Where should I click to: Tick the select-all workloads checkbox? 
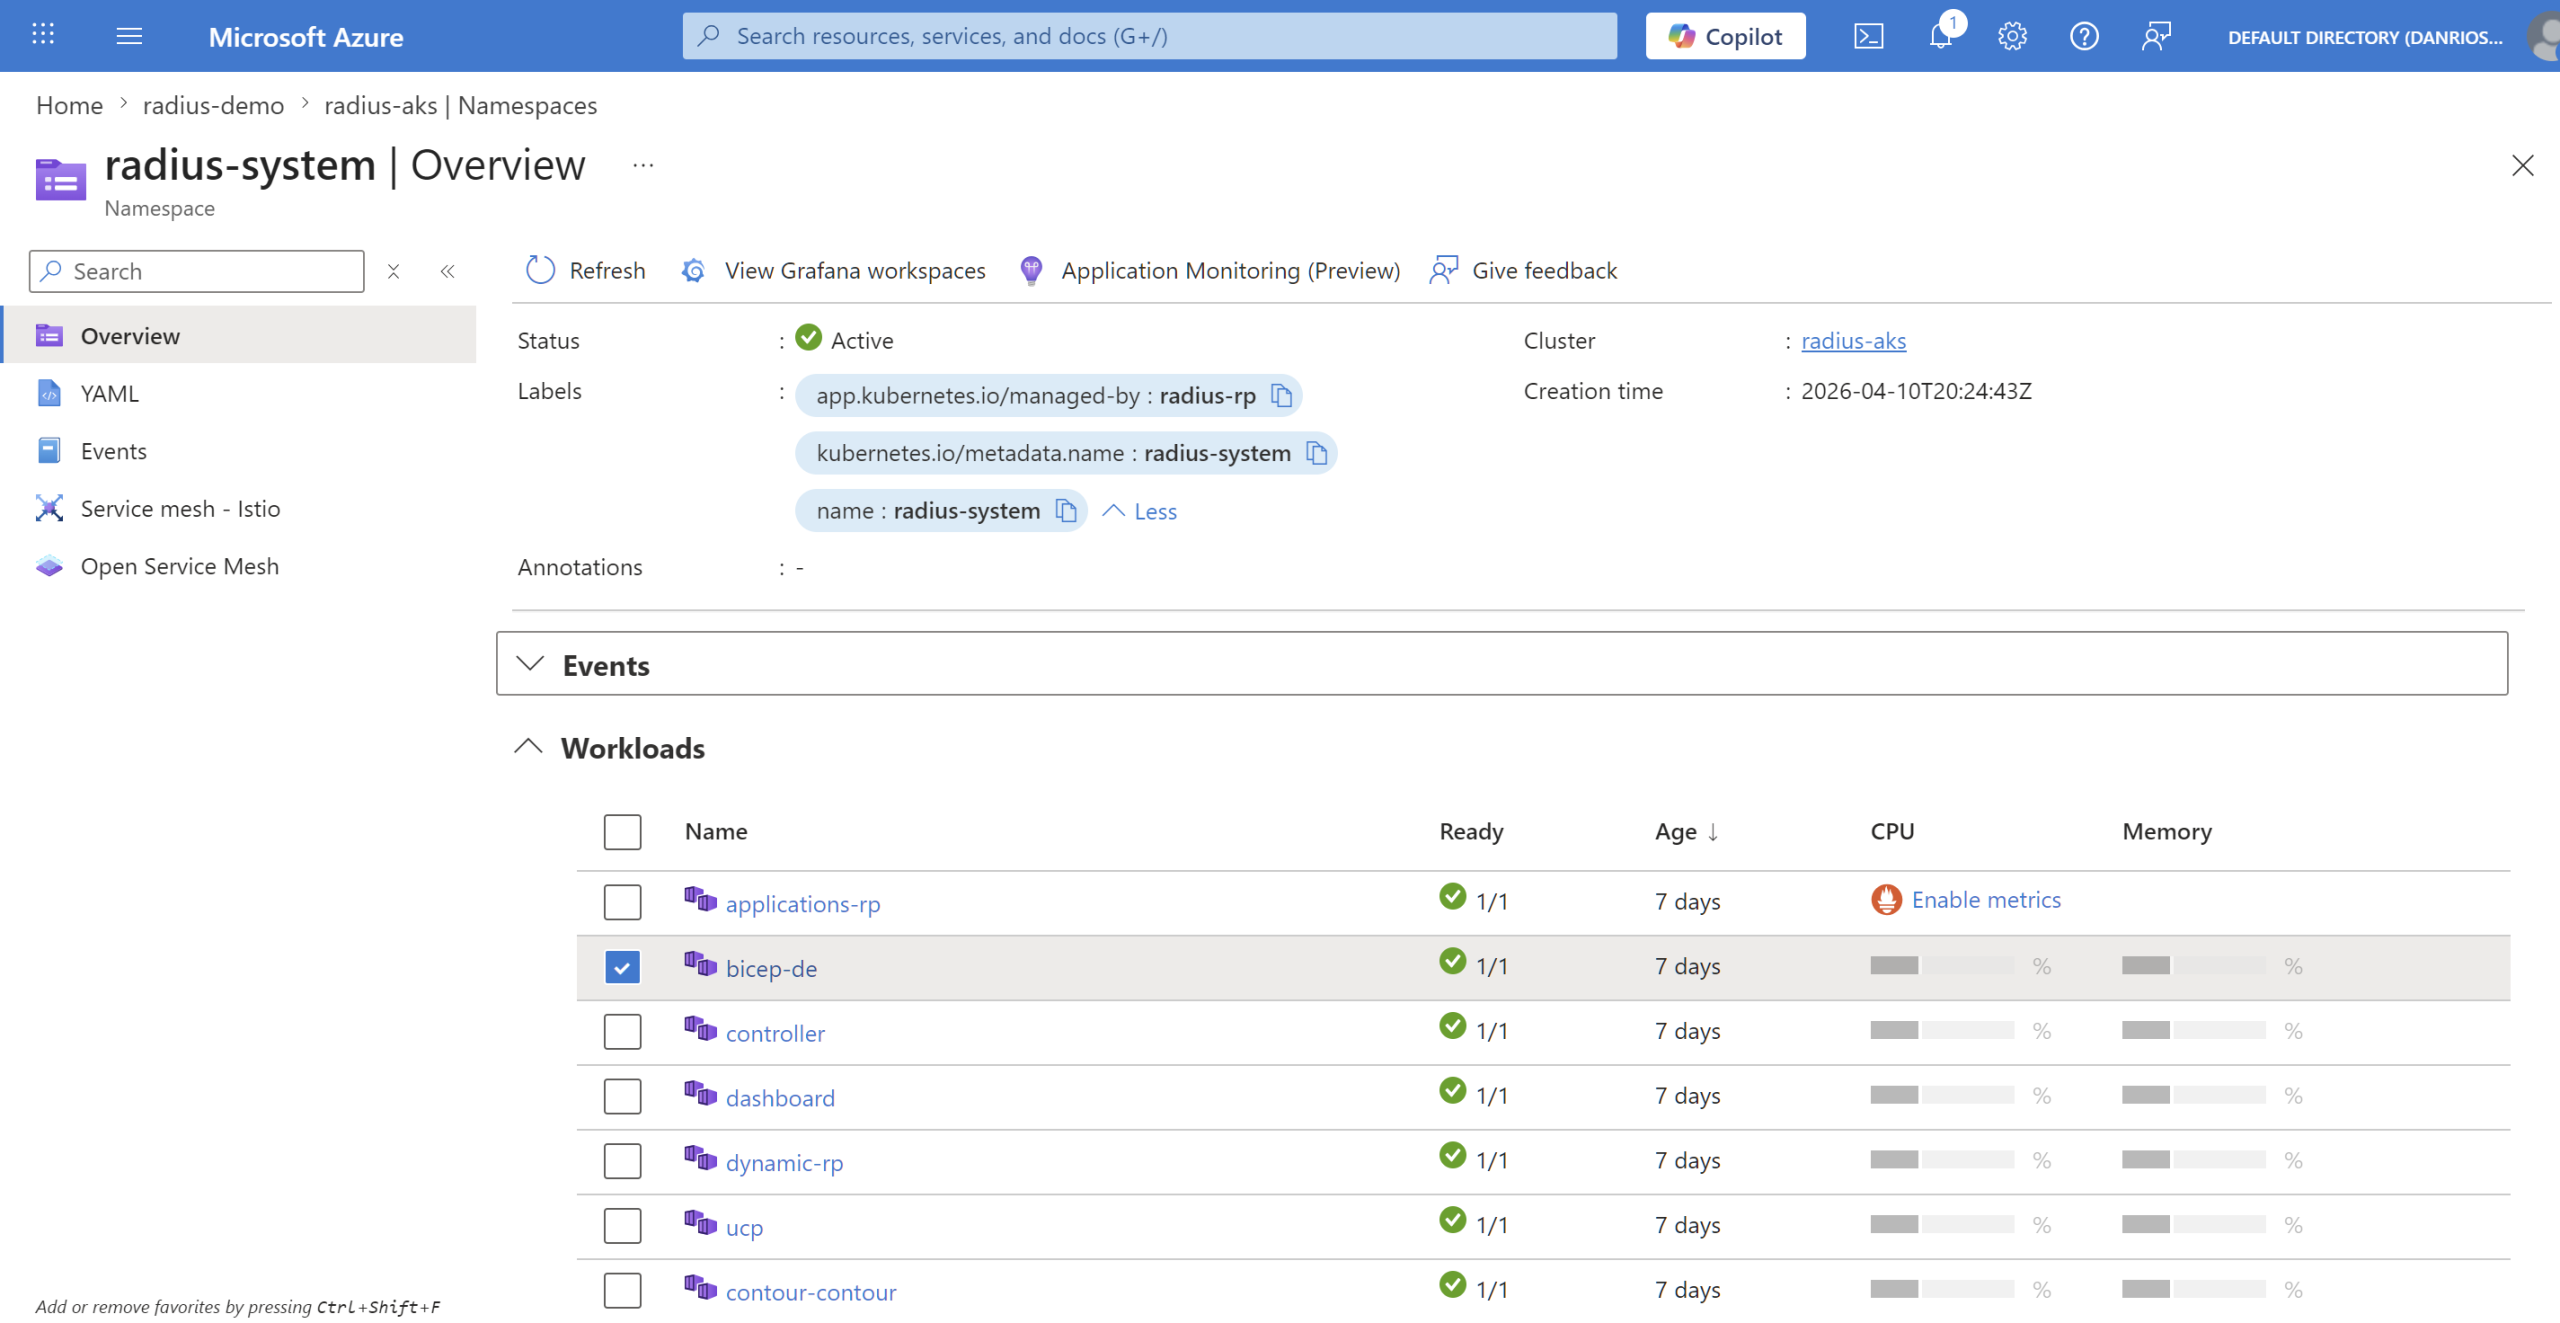coord(622,832)
